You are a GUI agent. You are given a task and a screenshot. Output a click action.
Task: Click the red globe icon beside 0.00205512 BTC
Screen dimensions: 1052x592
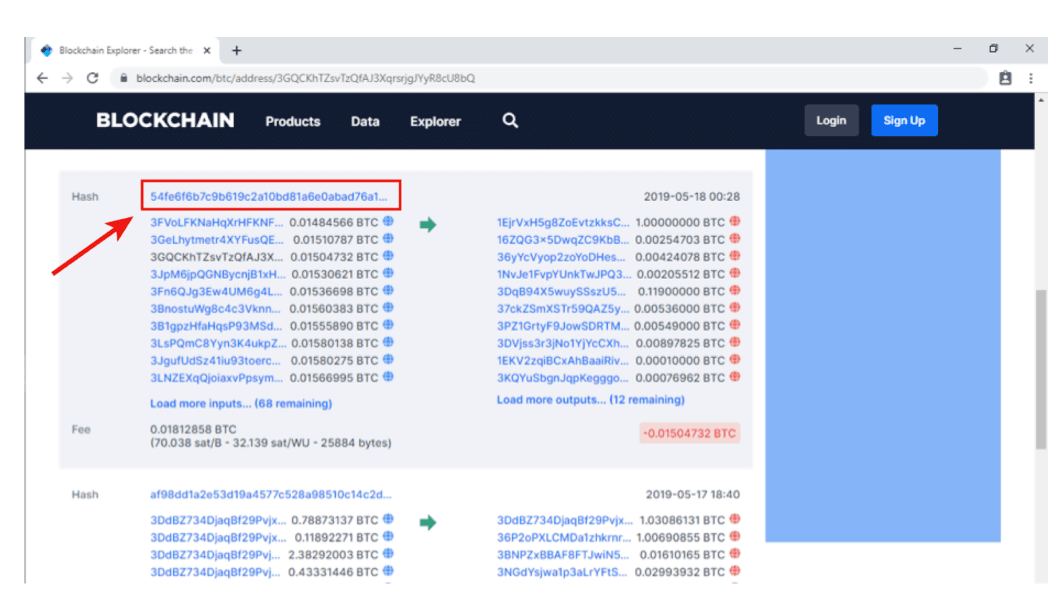click(x=735, y=274)
